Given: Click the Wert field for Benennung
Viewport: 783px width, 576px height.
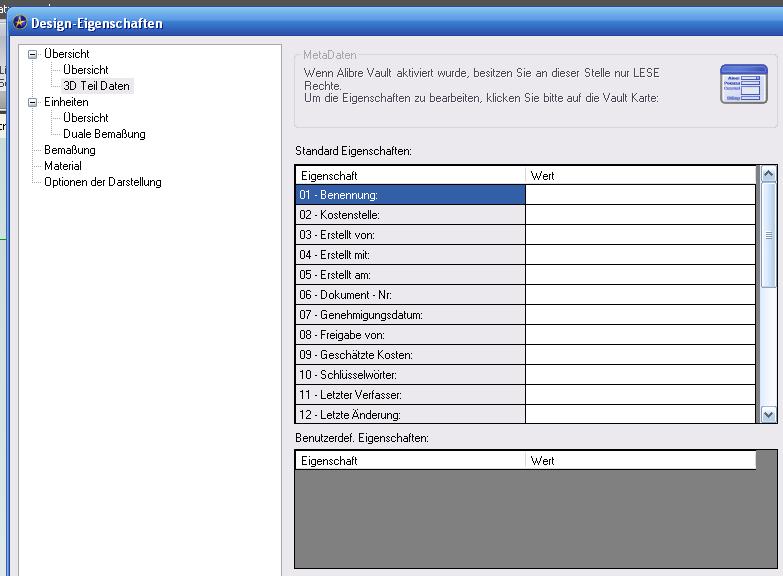Looking at the screenshot, I should pyautogui.click(x=641, y=195).
